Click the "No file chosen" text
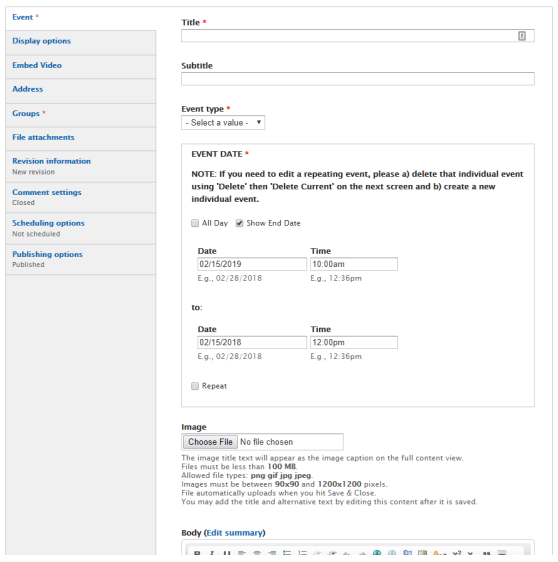This screenshot has height=562, width=558. click(266, 442)
